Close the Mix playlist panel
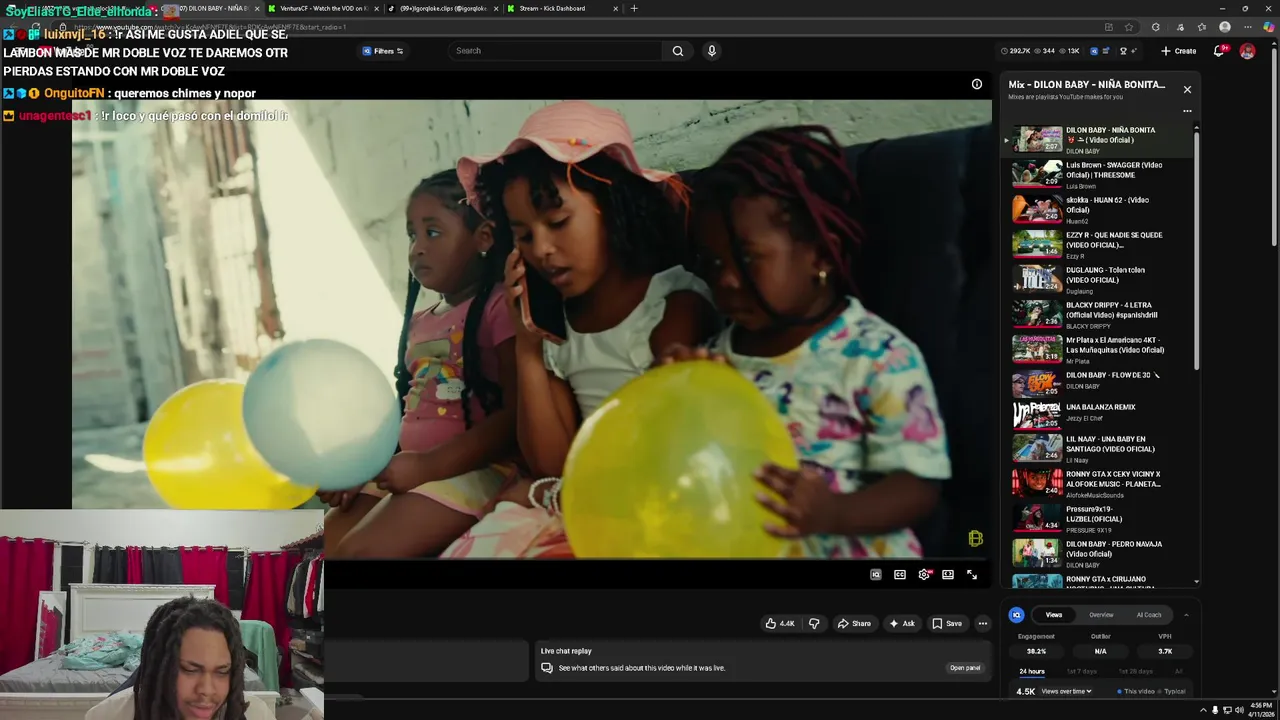 coord(1187,89)
